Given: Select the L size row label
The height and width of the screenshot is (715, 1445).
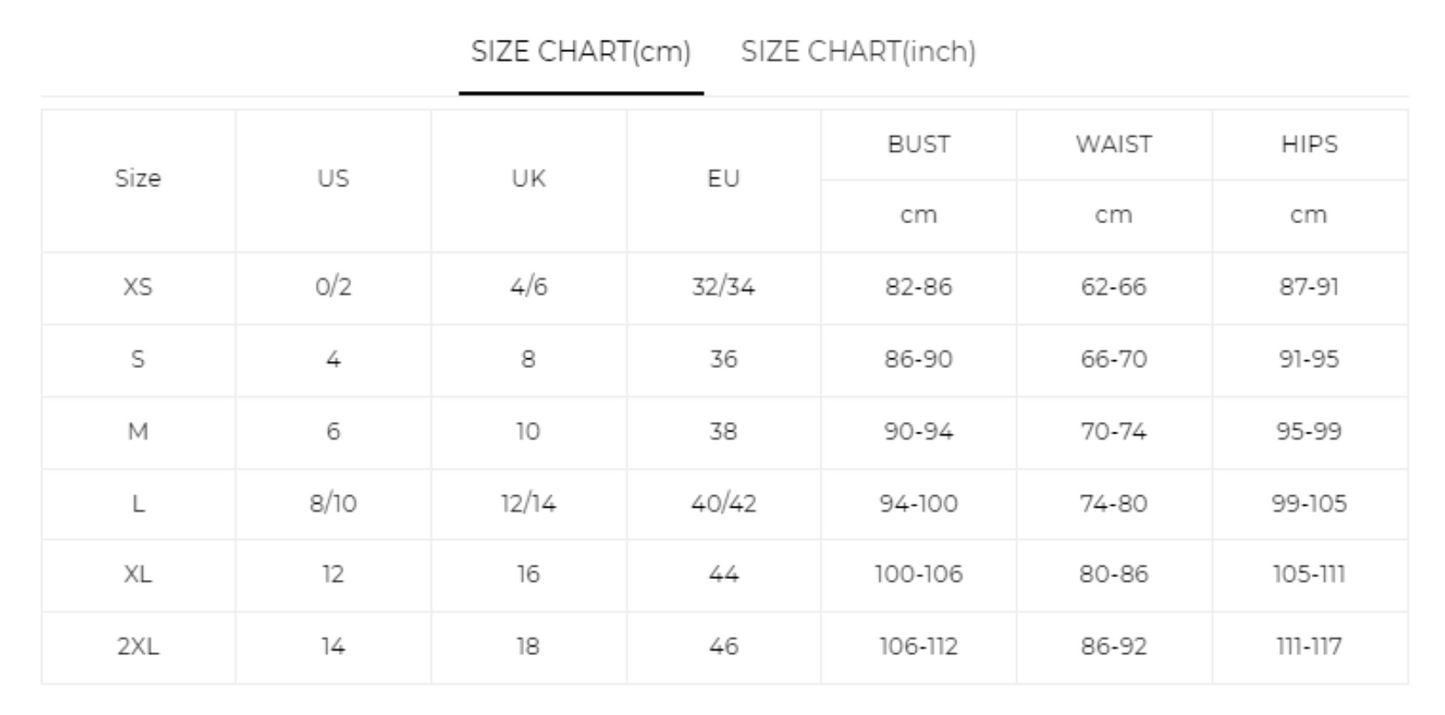Looking at the screenshot, I should click(x=138, y=504).
